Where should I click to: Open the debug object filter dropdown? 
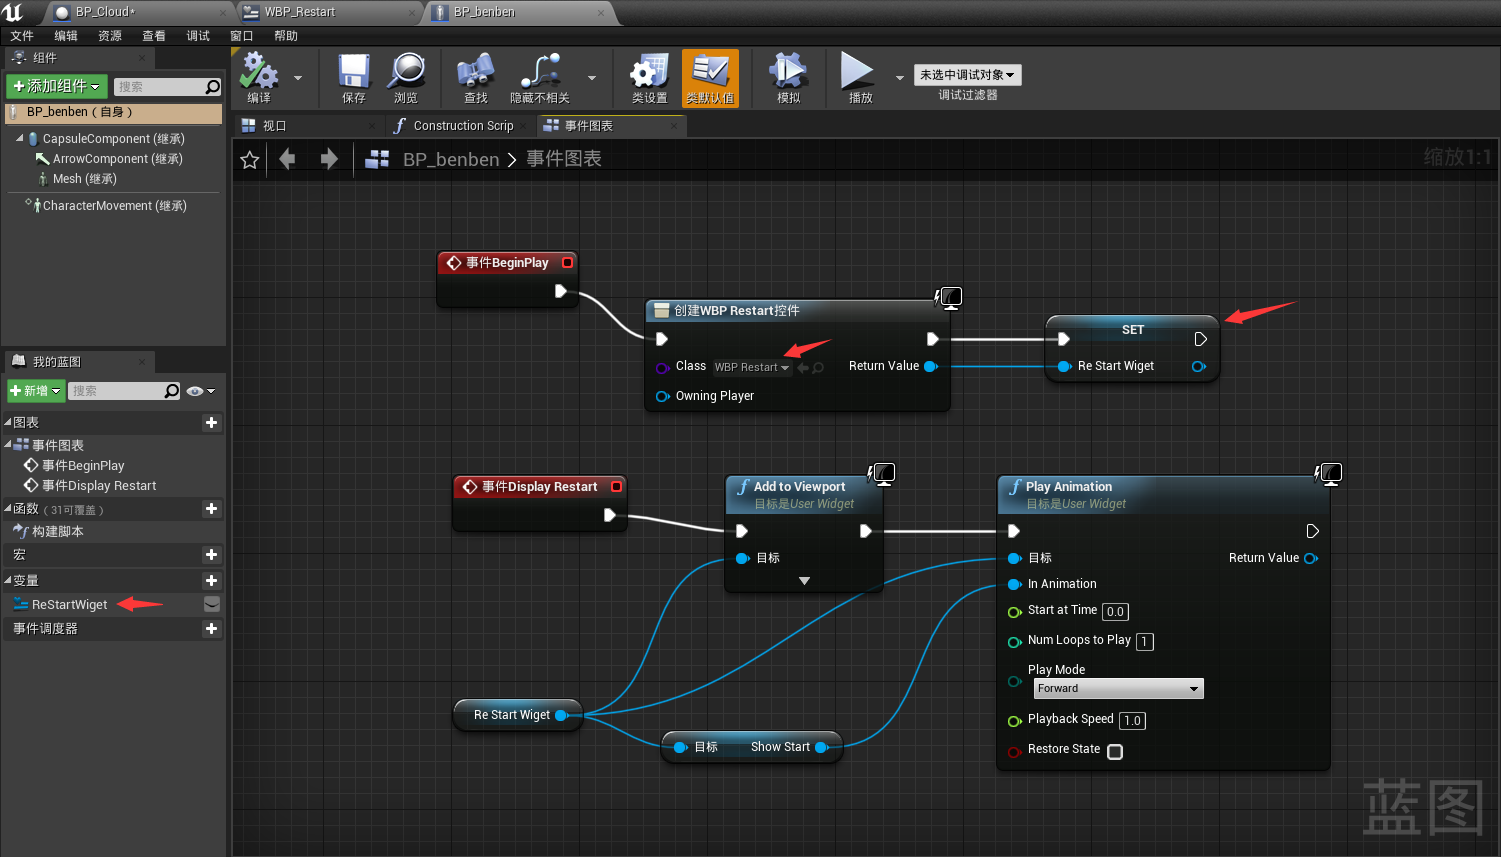(967, 75)
